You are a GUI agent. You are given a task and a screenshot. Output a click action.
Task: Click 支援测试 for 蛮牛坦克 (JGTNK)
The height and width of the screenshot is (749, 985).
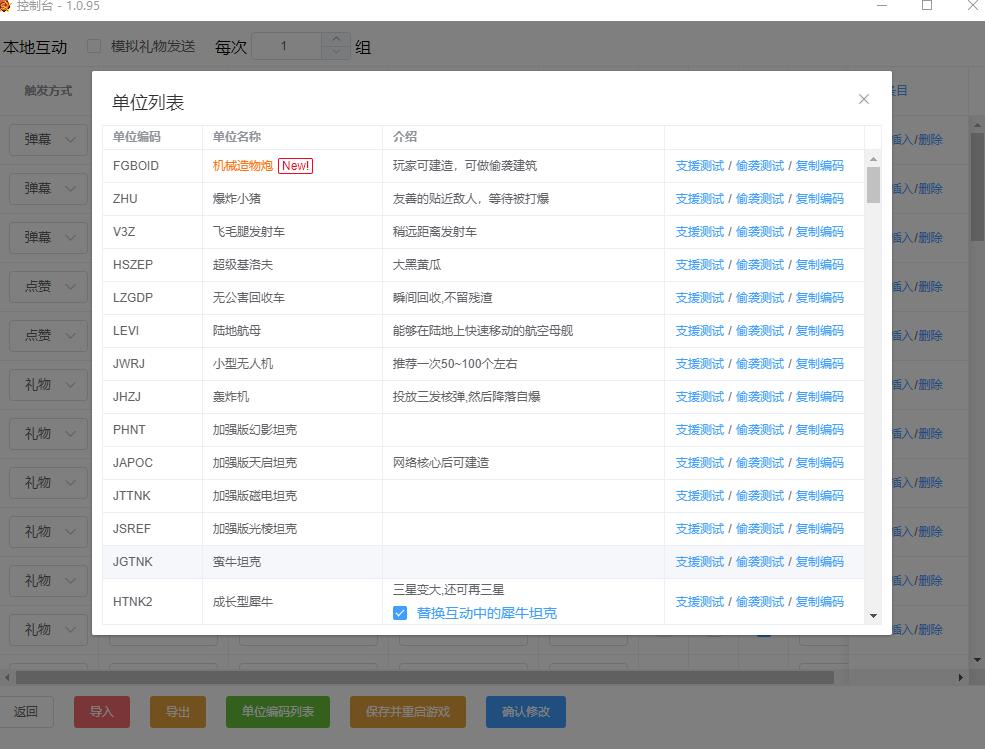(x=699, y=562)
